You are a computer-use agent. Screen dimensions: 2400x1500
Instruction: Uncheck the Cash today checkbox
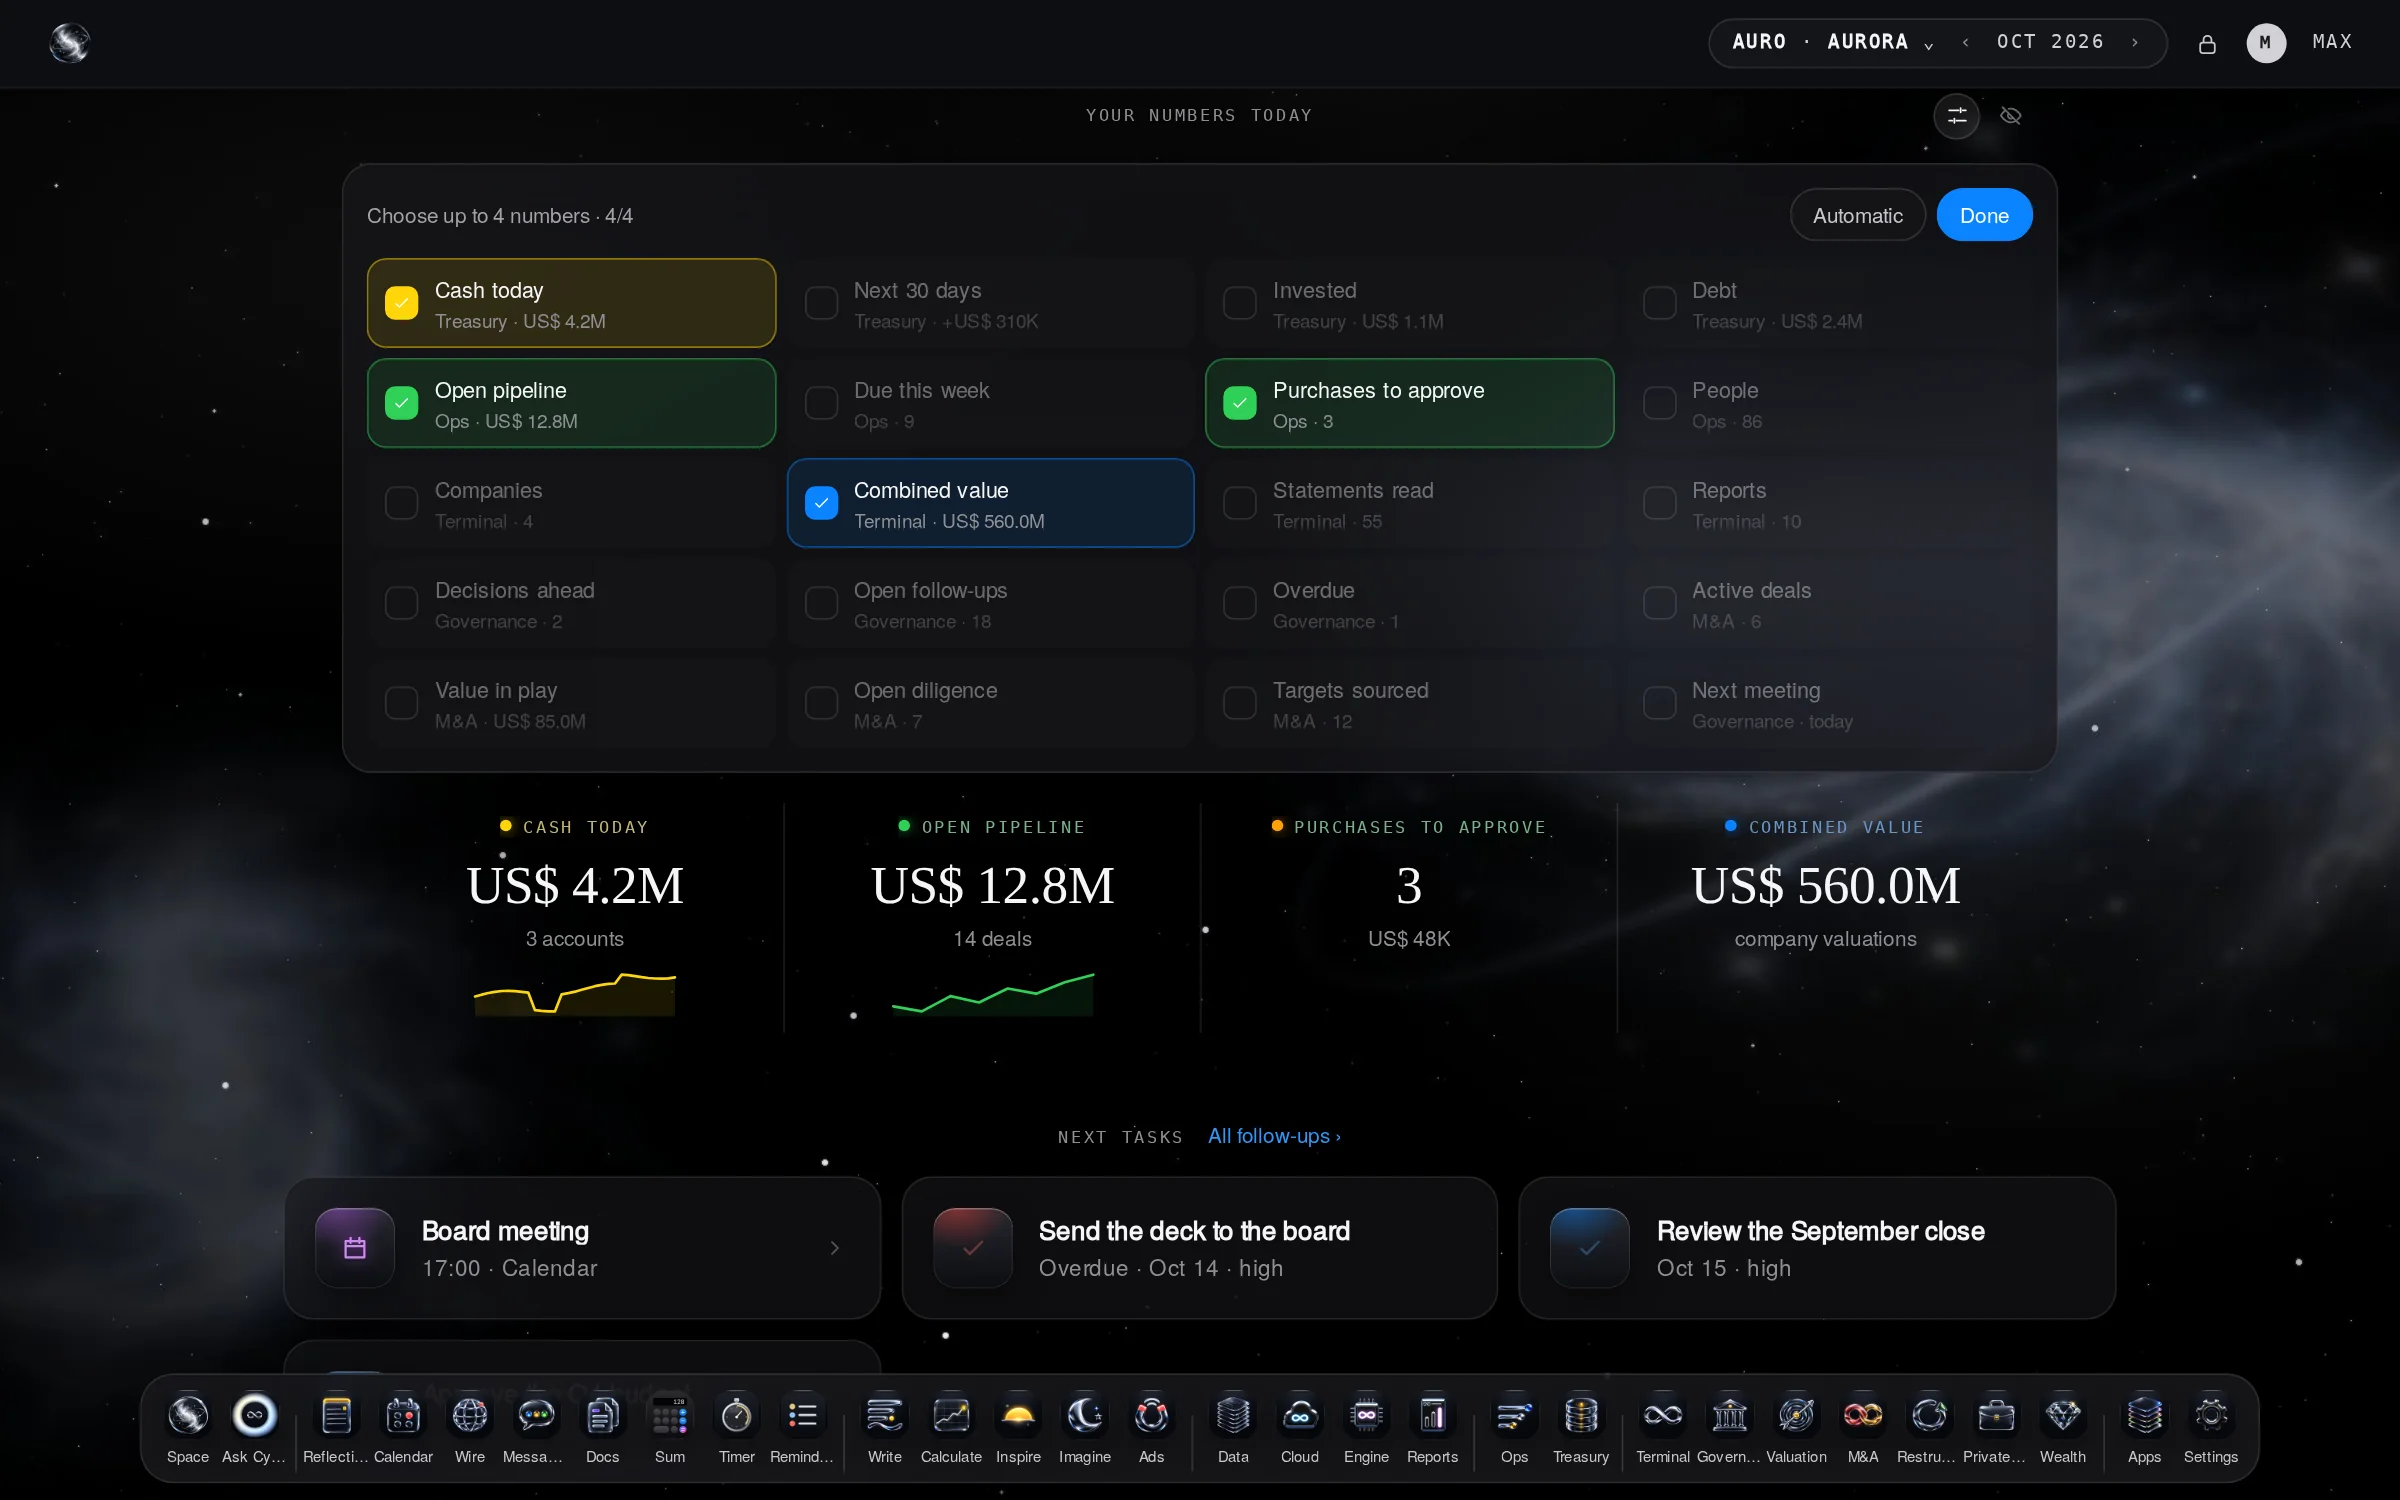pyautogui.click(x=401, y=303)
